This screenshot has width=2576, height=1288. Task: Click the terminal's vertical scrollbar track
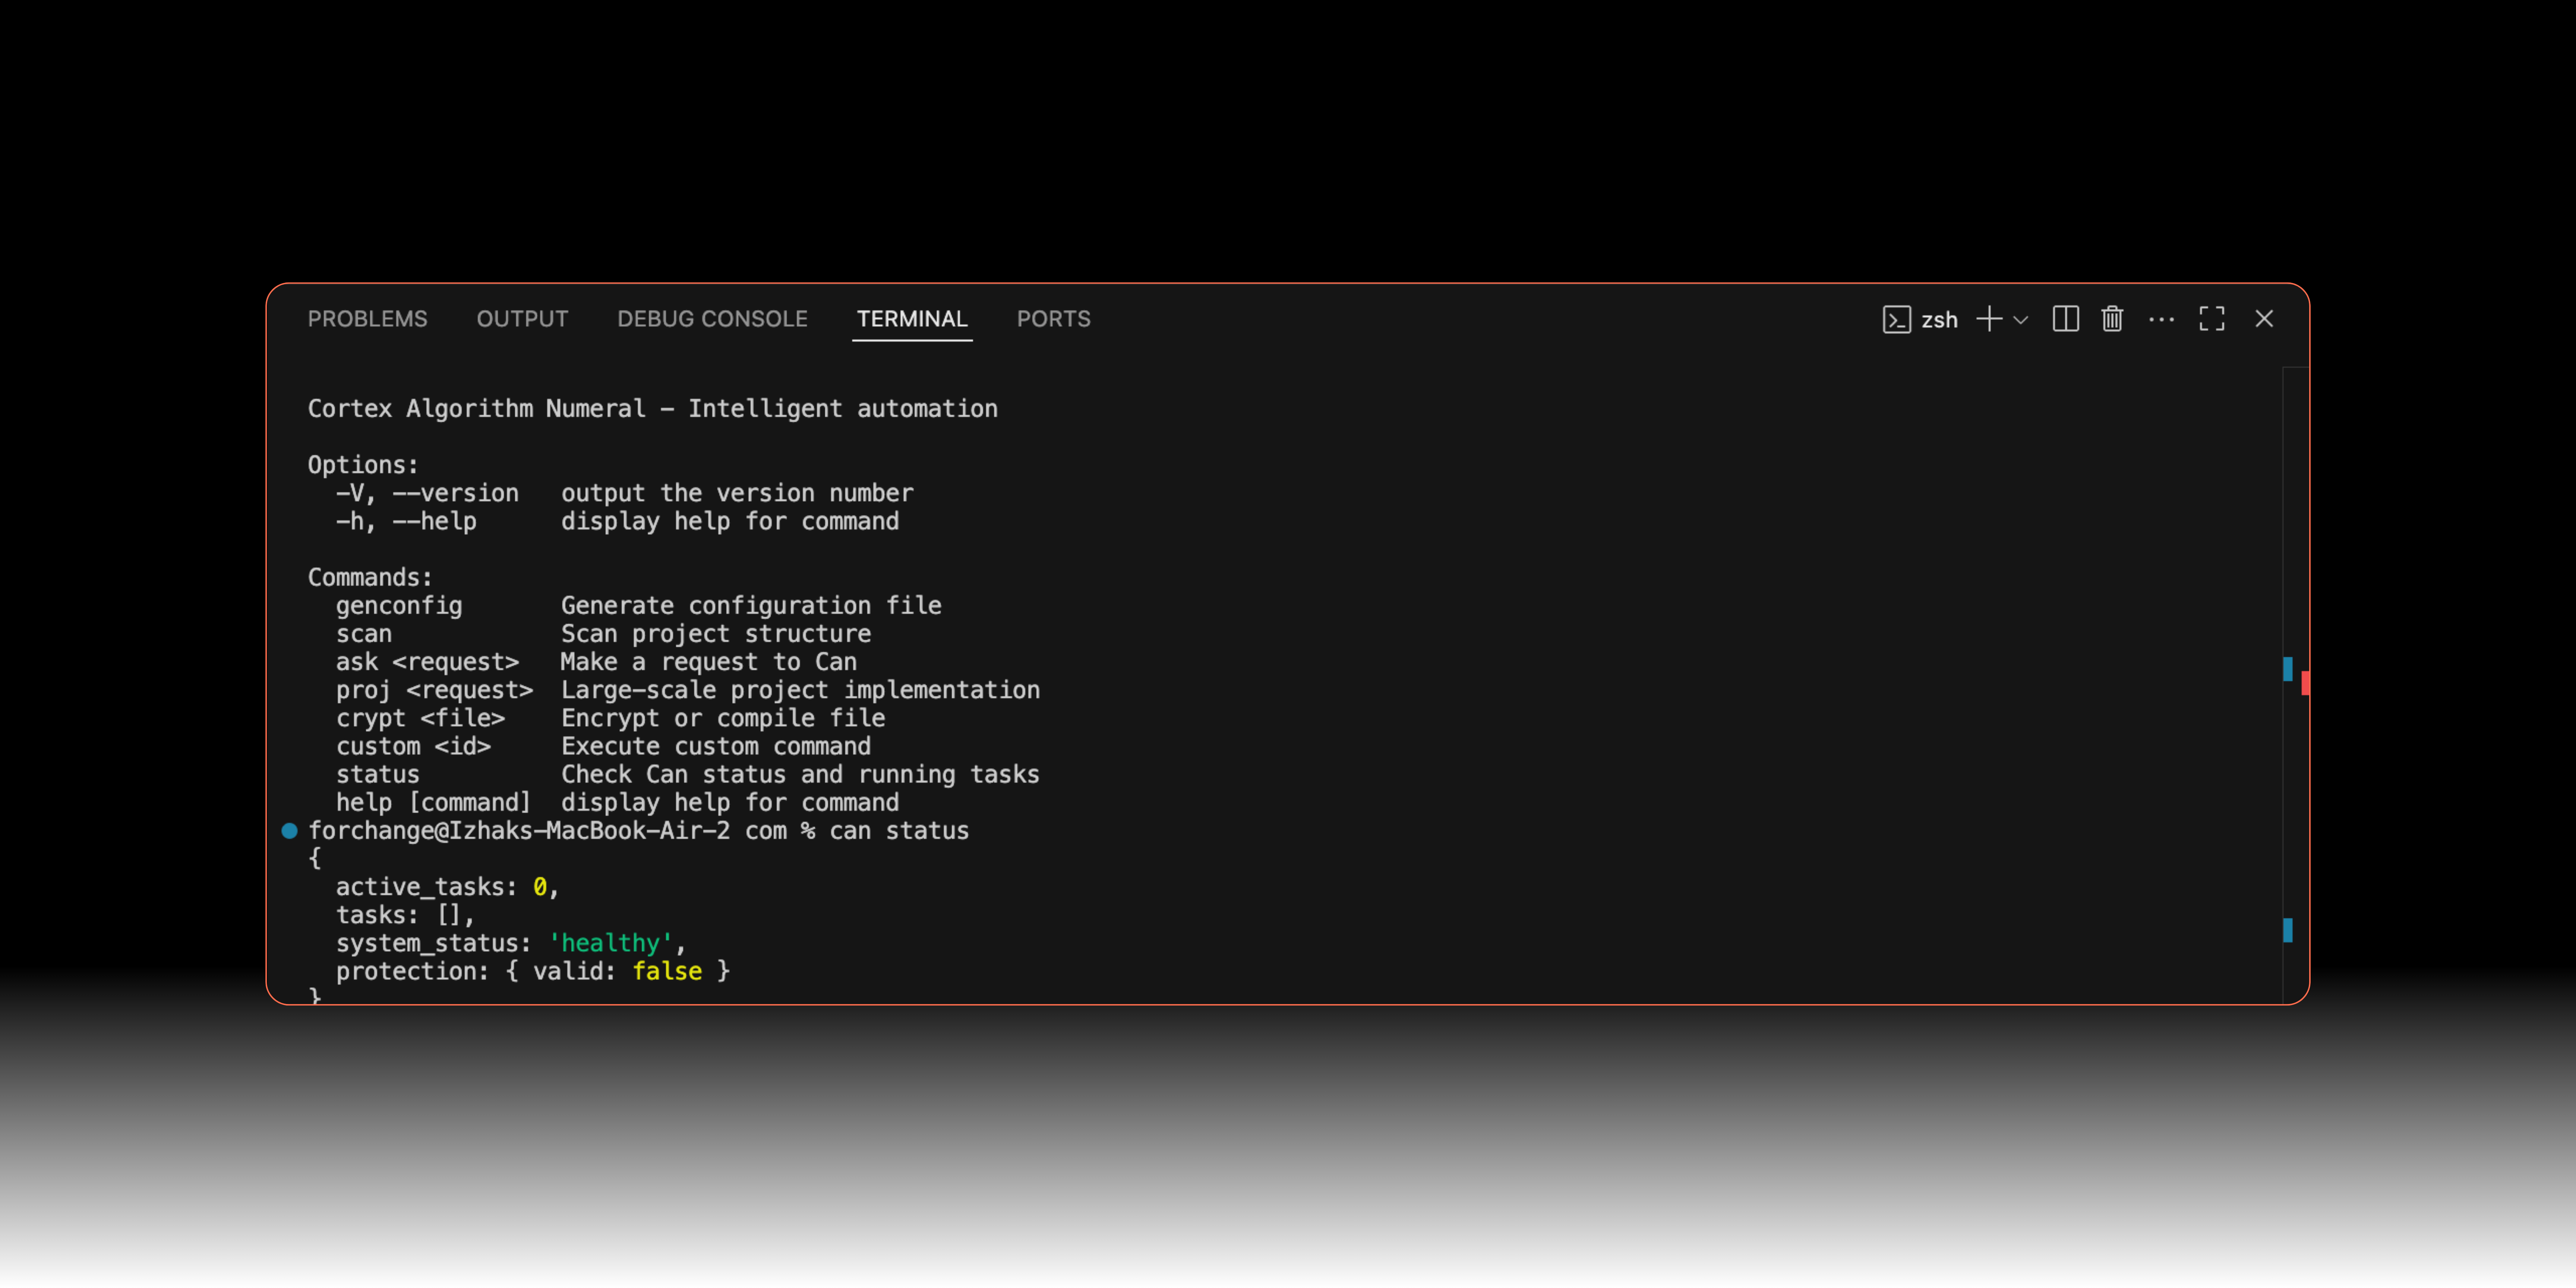click(x=2296, y=500)
